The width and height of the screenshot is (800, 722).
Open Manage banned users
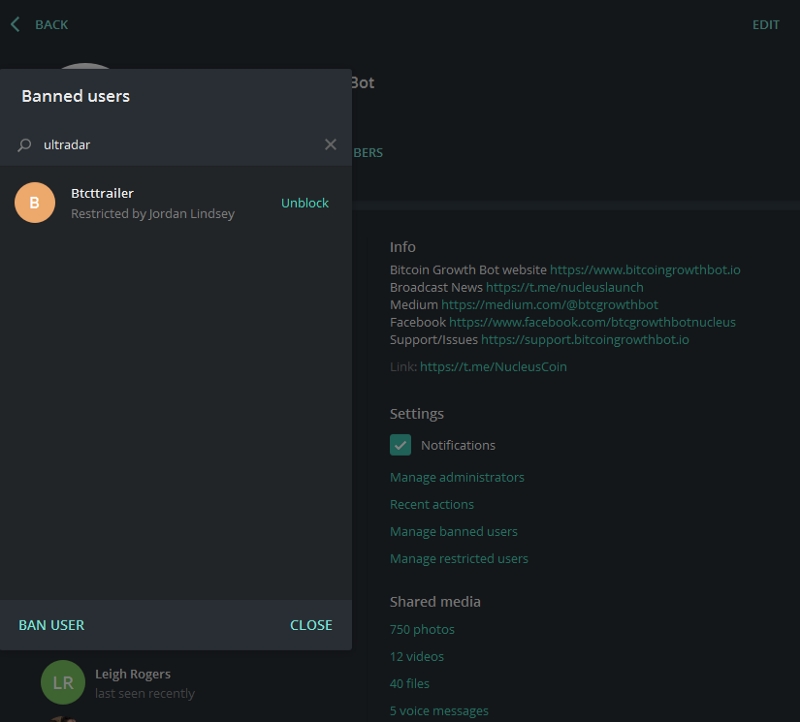click(454, 532)
